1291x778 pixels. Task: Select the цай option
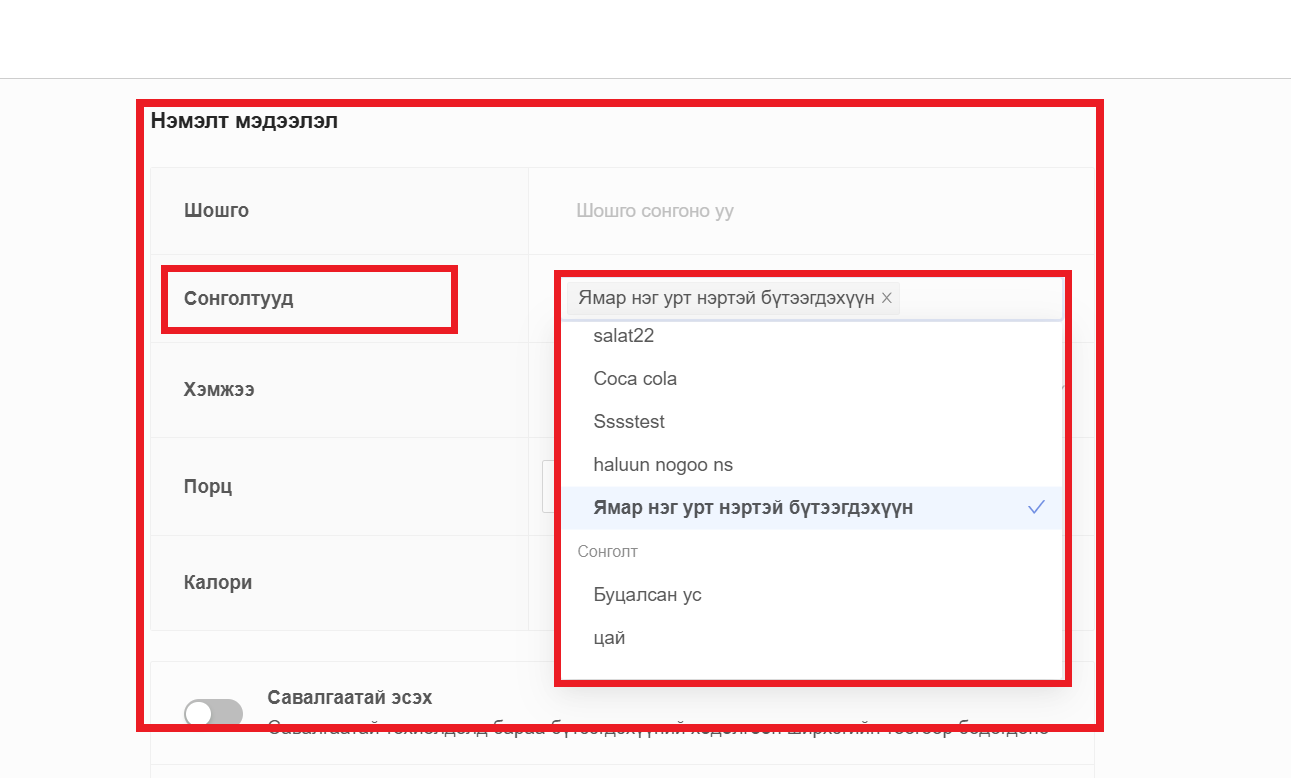point(609,638)
